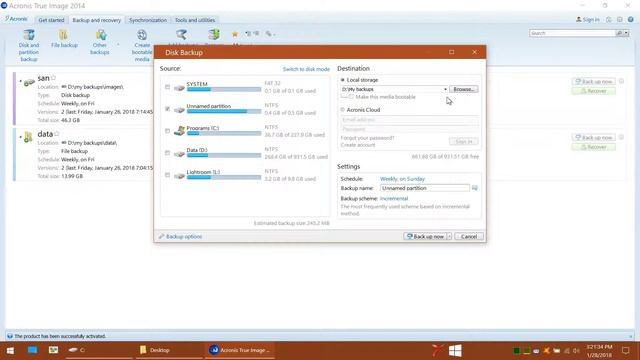Select the Acronis Cloud radio button
This screenshot has height=360, width=640.
coord(343,110)
